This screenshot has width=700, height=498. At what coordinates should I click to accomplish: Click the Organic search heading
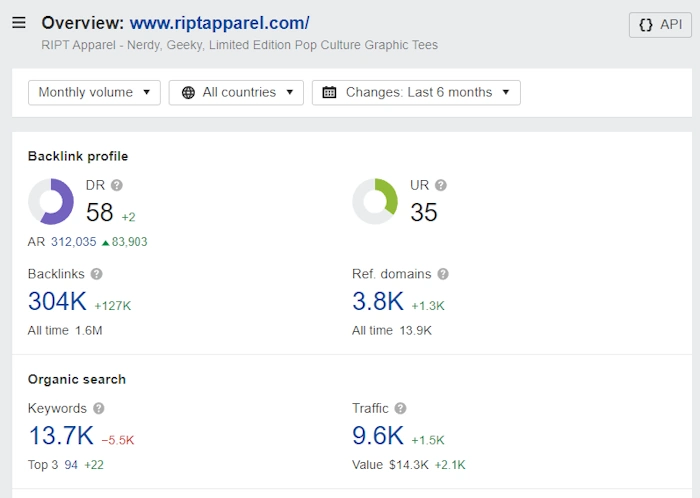coord(77,379)
